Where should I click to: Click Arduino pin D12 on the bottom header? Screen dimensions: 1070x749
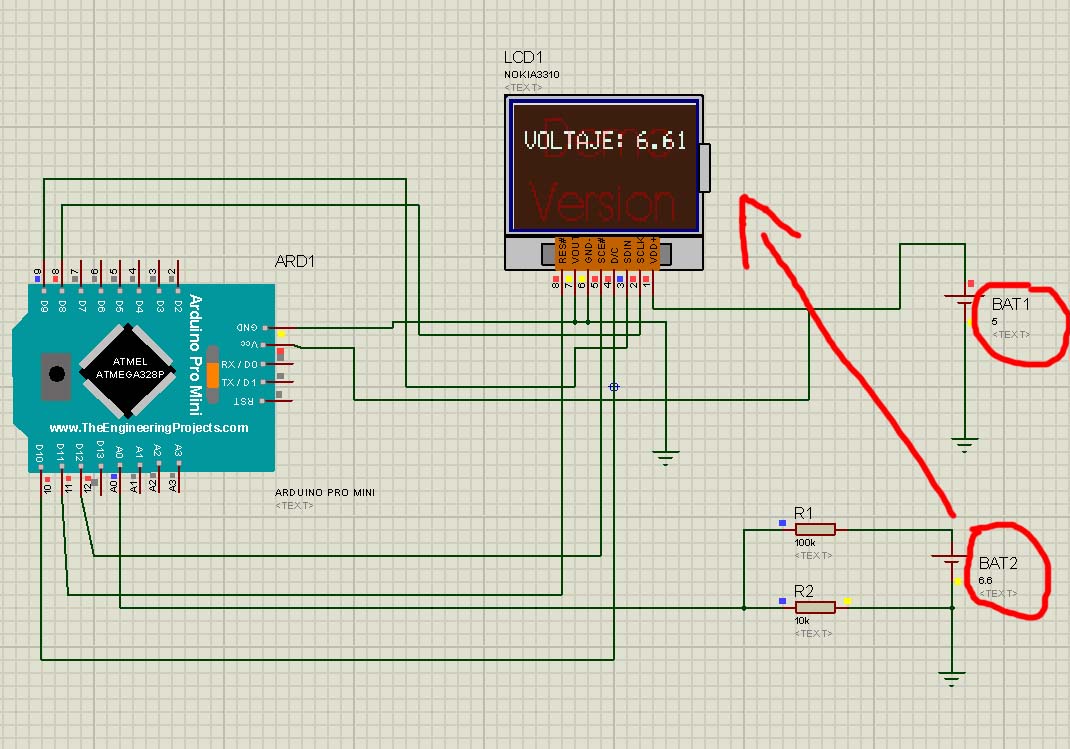pos(81,467)
